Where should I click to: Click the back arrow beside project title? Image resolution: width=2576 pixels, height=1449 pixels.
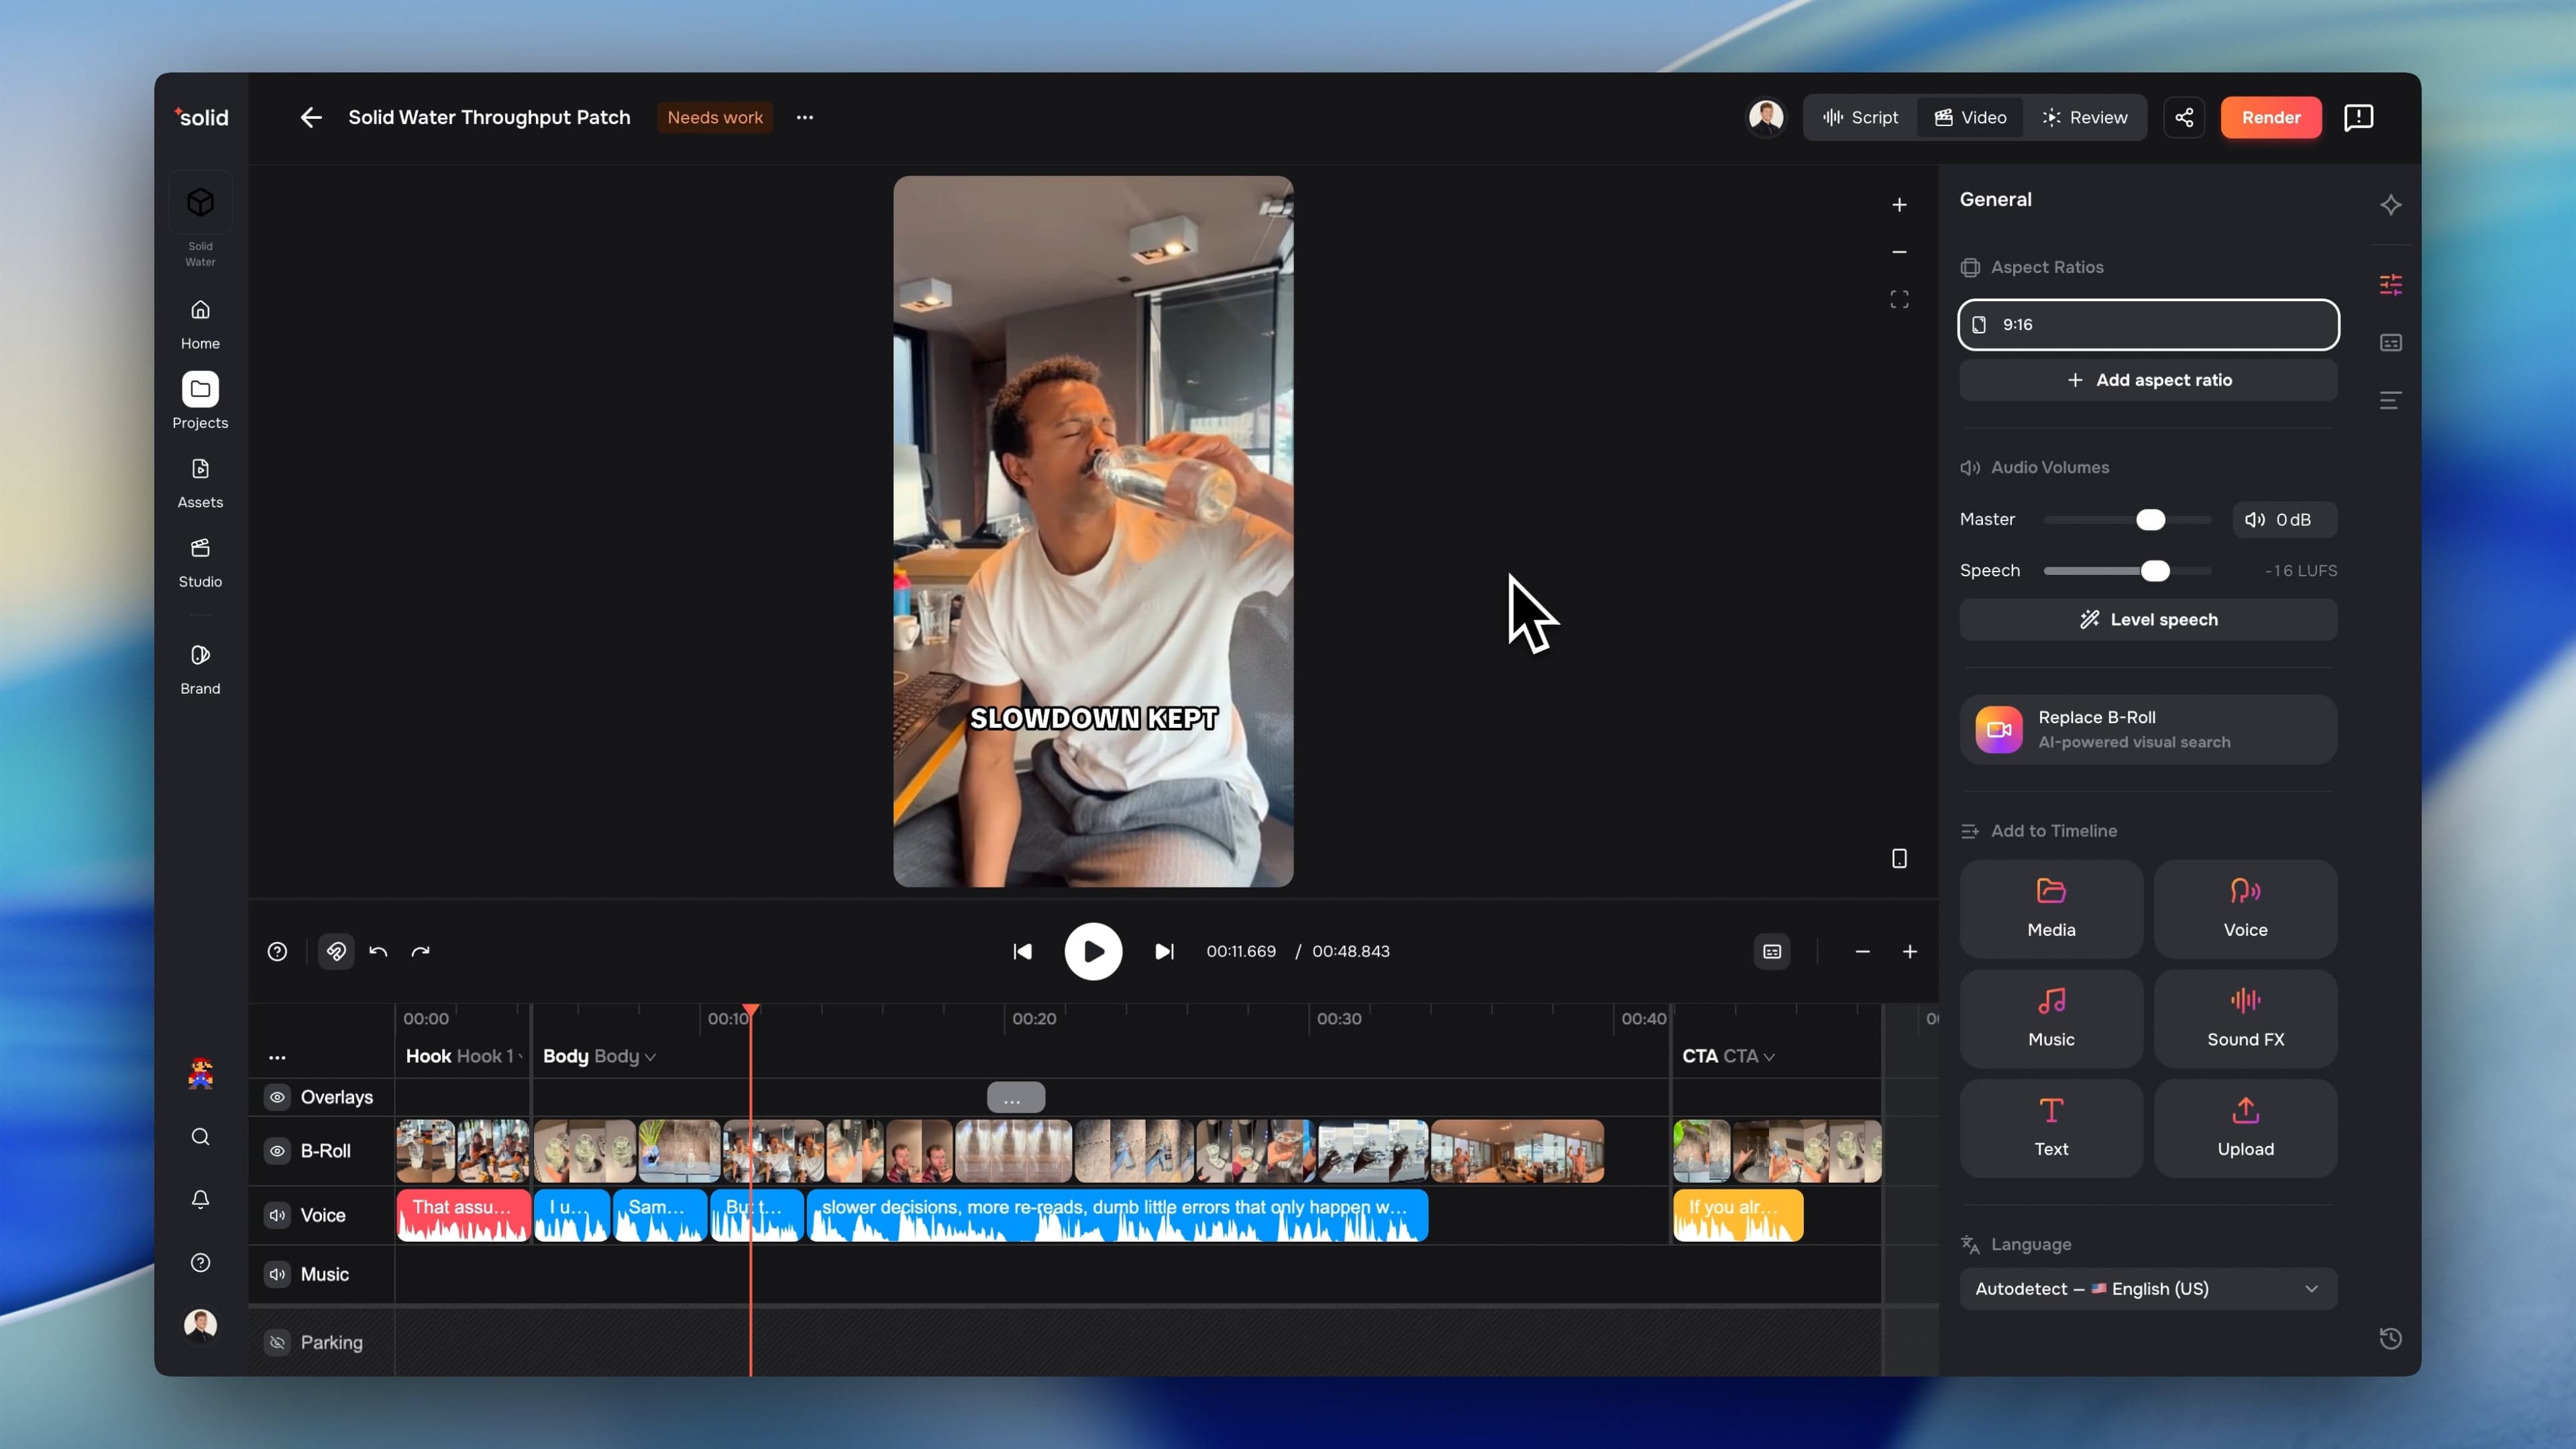click(x=311, y=117)
